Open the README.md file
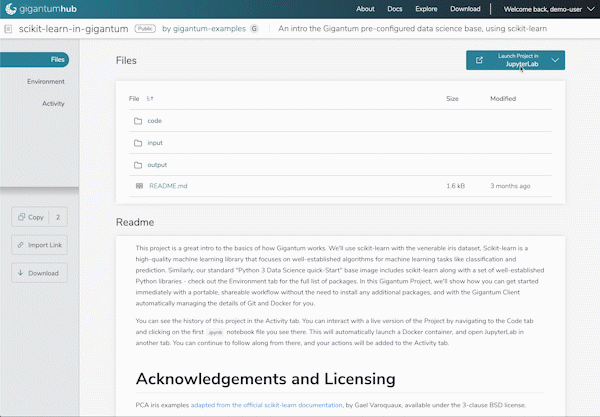The height and width of the screenshot is (417, 600). (168, 186)
